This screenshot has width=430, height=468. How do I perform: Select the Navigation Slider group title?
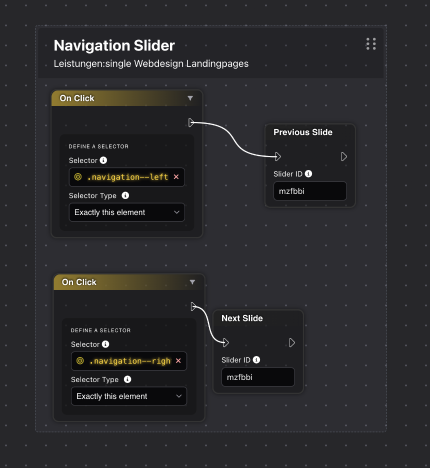[x=114, y=46]
